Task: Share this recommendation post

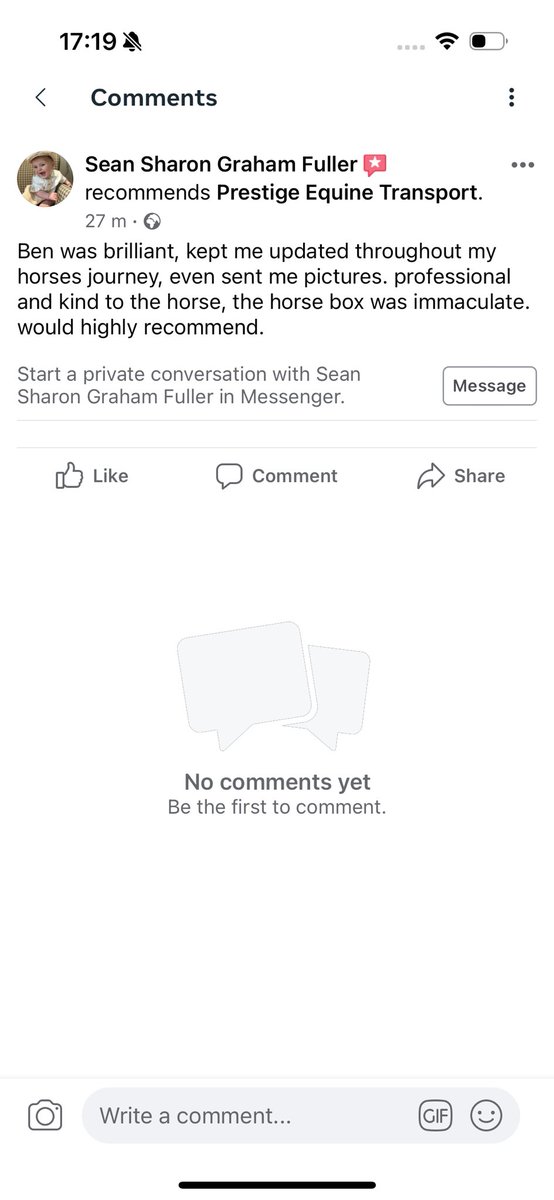Action: point(460,476)
